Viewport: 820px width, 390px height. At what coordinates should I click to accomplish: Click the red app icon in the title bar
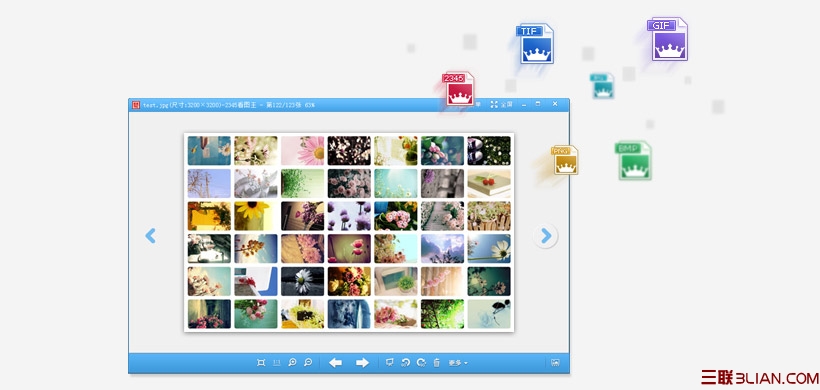pyautogui.click(x=136, y=105)
